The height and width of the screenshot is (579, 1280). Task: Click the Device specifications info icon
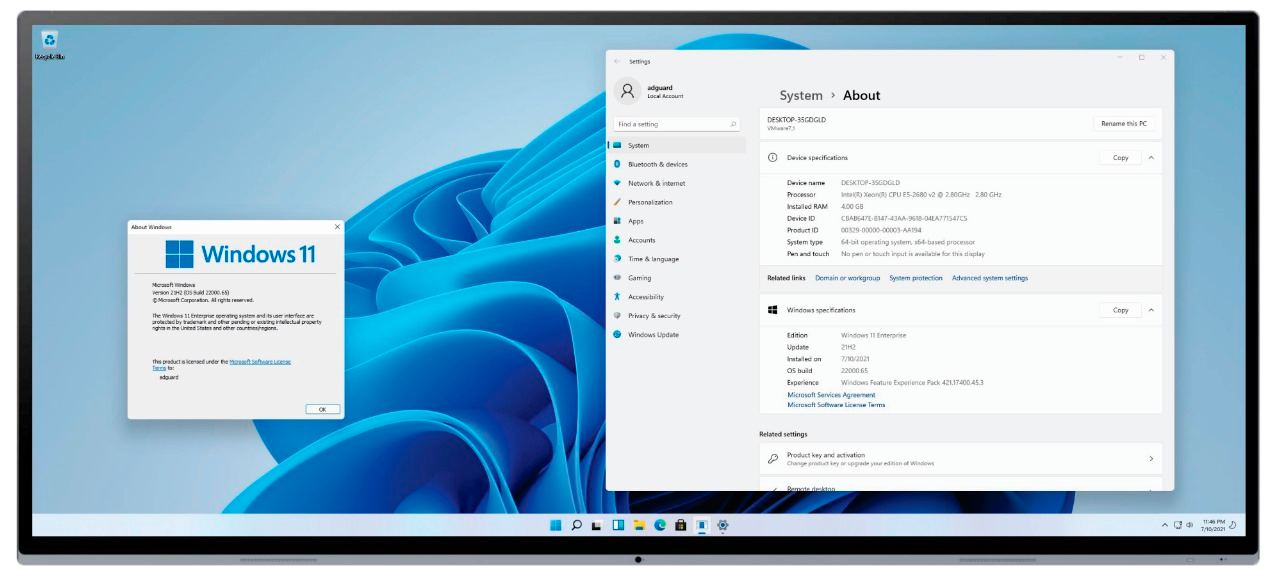coord(772,157)
